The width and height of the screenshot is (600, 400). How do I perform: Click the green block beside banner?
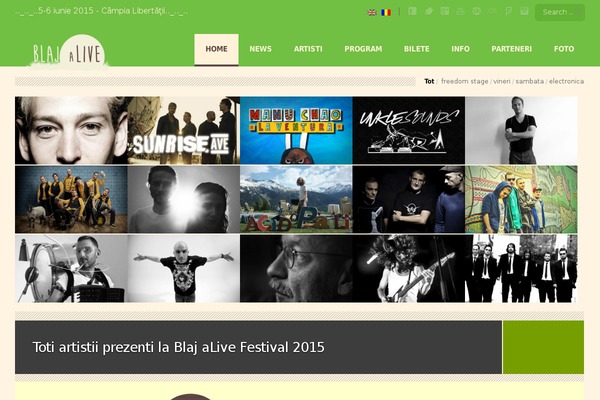pos(543,347)
